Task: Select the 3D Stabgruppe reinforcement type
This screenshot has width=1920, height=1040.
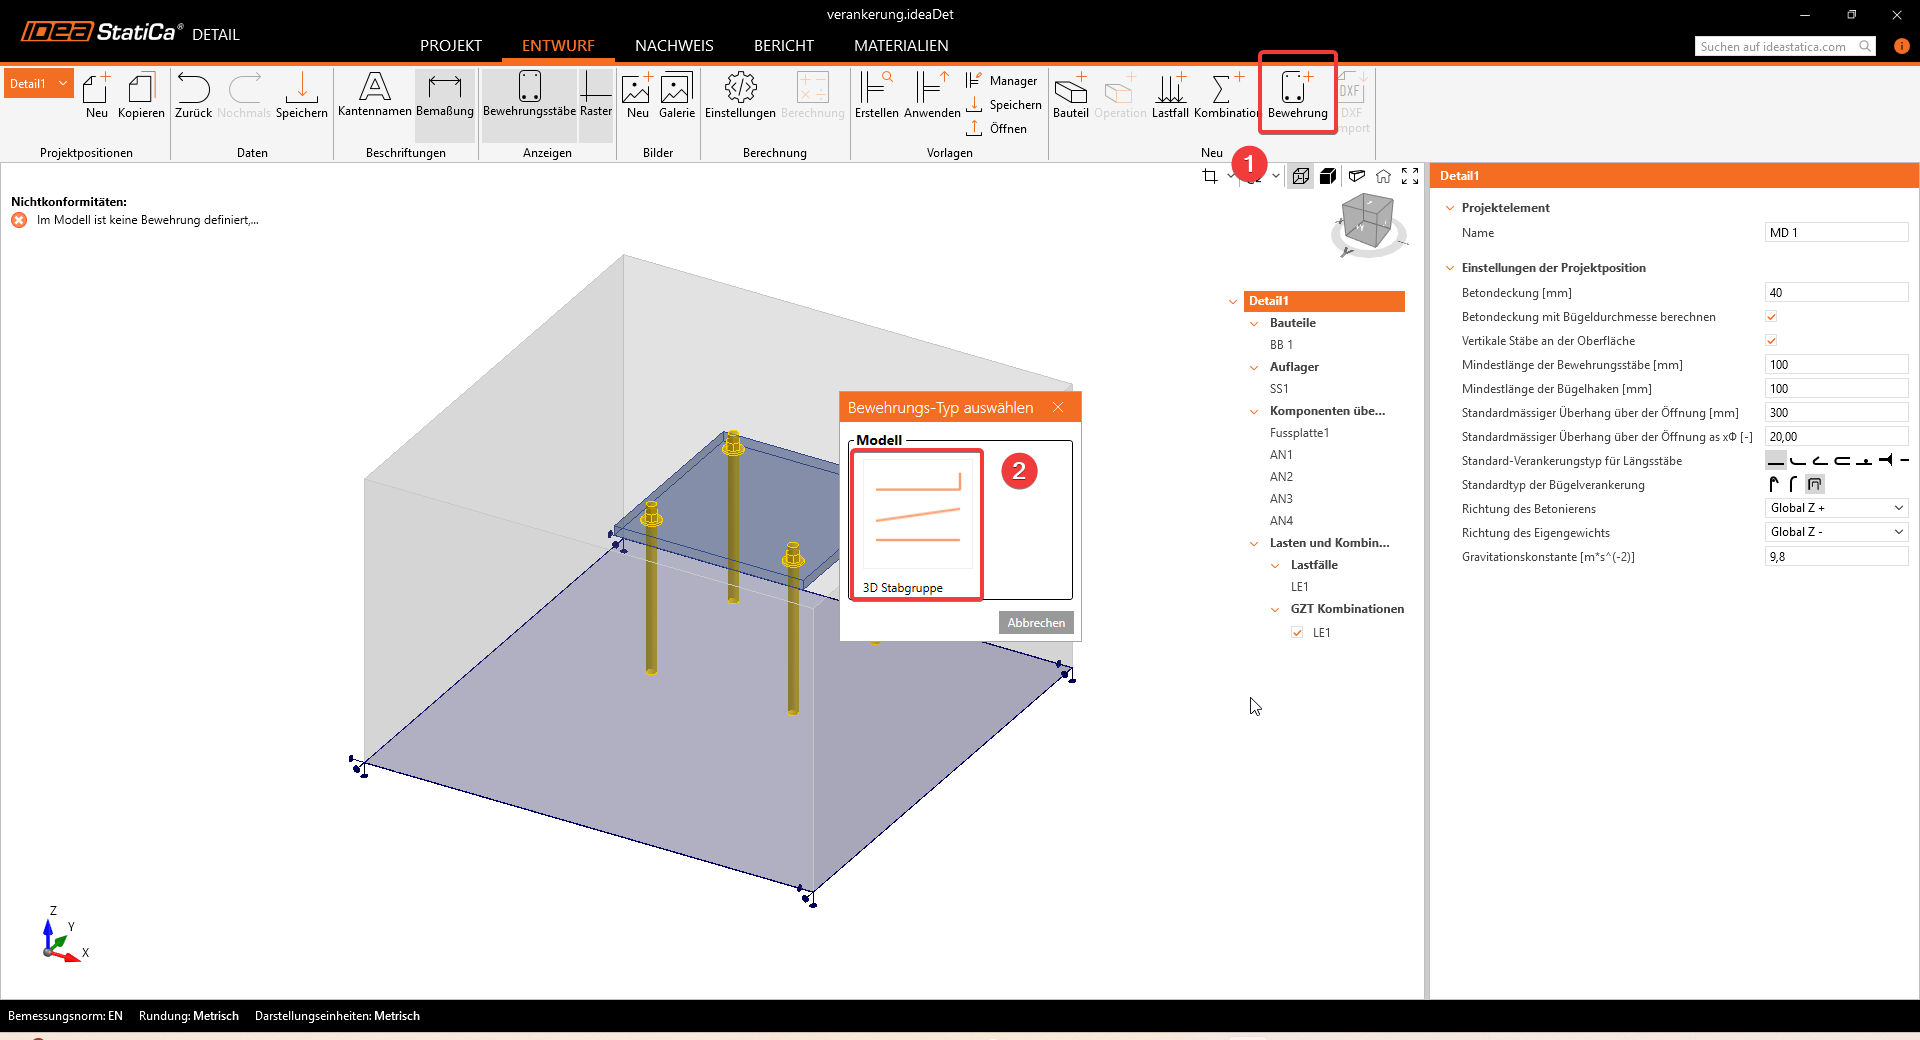Action: pyautogui.click(x=917, y=525)
